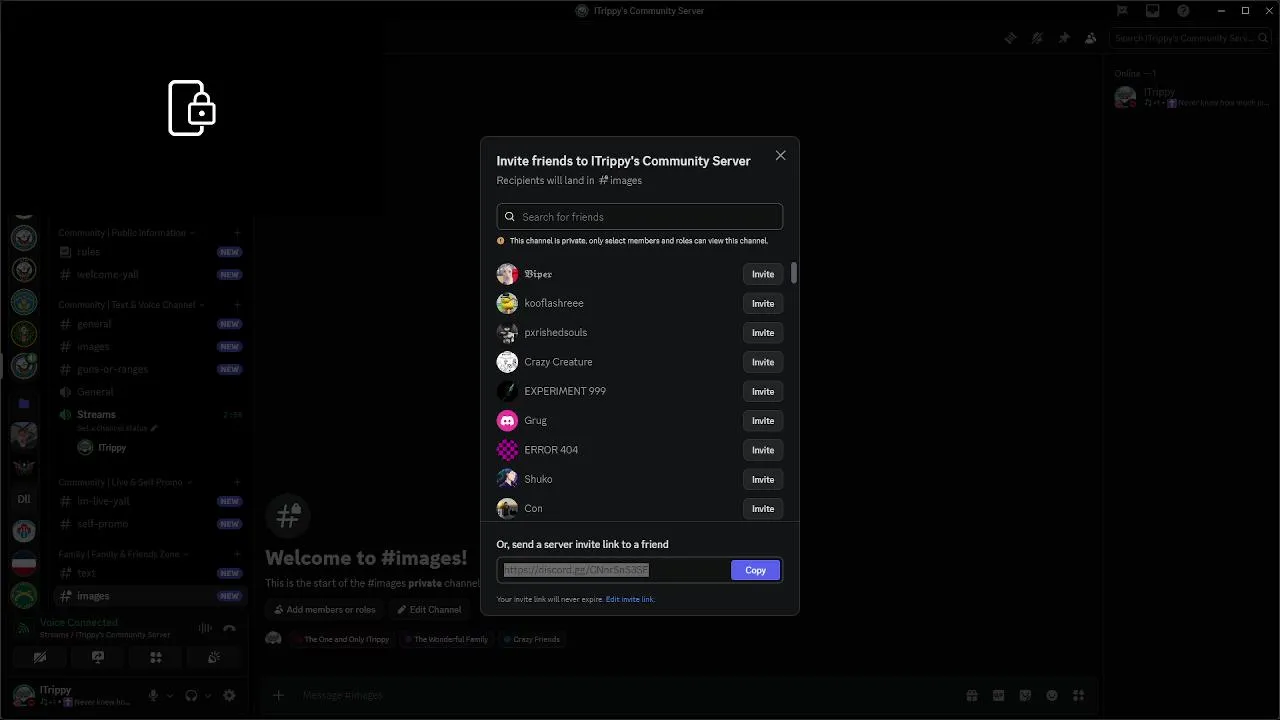Open the general text channel
Screen dimensions: 1280x720
tap(150, 324)
